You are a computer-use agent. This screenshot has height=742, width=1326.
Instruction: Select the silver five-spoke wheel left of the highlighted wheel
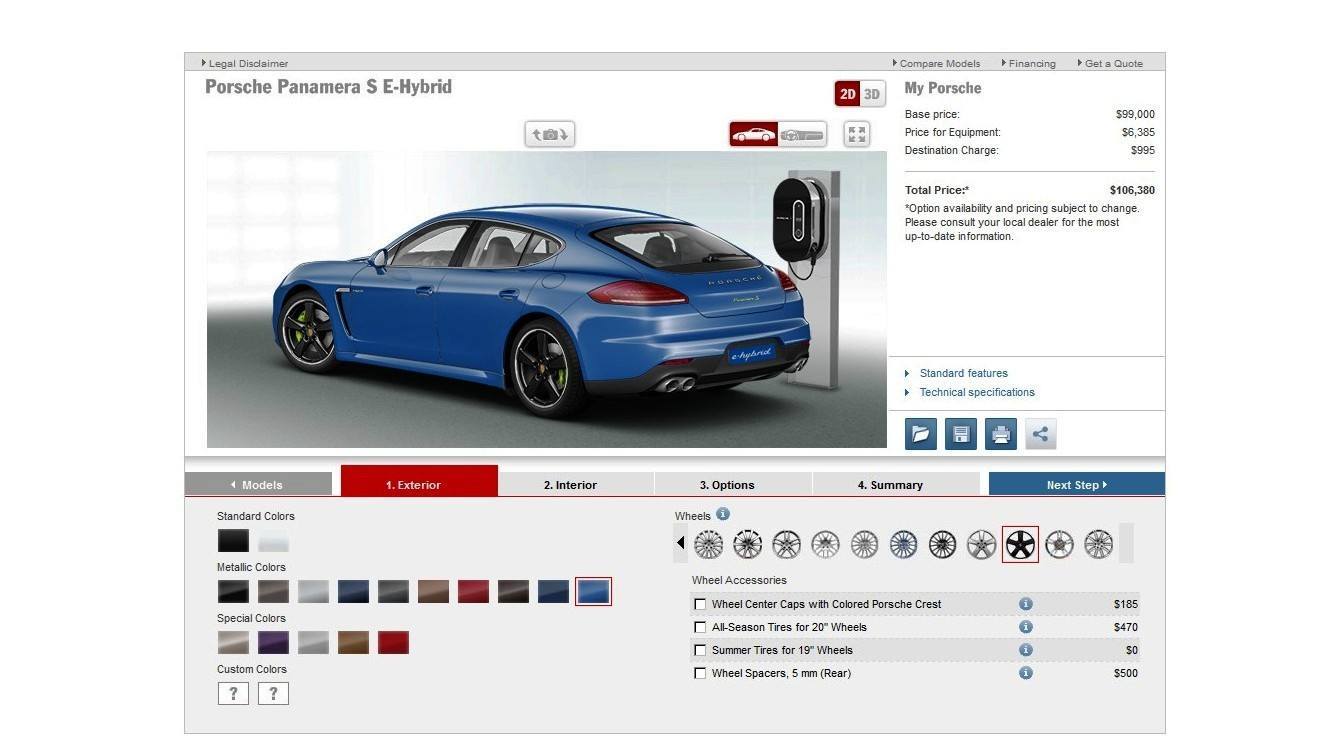click(x=981, y=544)
